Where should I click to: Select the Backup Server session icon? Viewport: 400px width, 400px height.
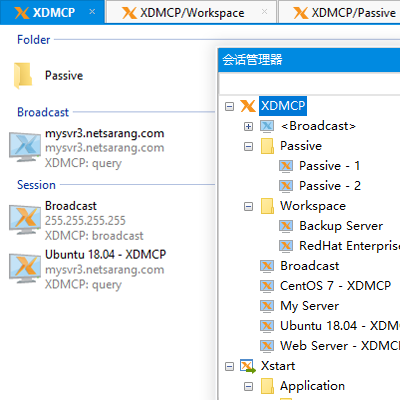click(286, 226)
